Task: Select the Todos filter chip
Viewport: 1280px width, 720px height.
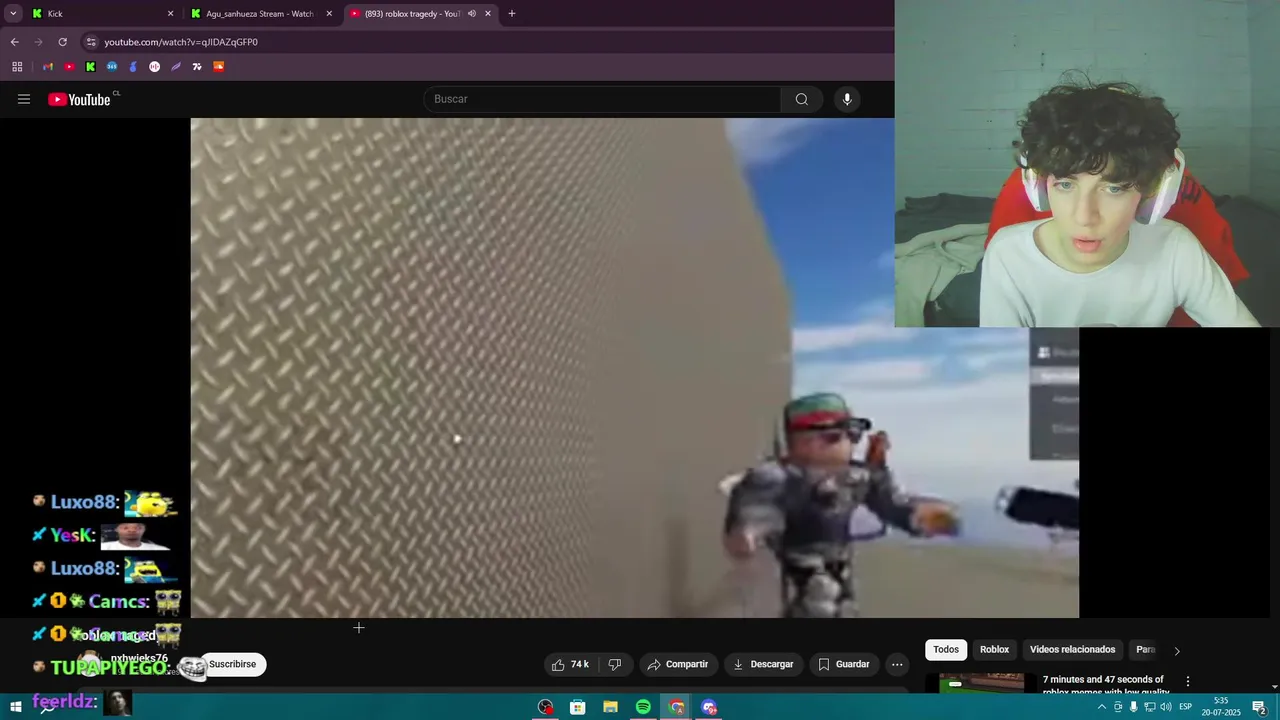Action: [x=946, y=649]
